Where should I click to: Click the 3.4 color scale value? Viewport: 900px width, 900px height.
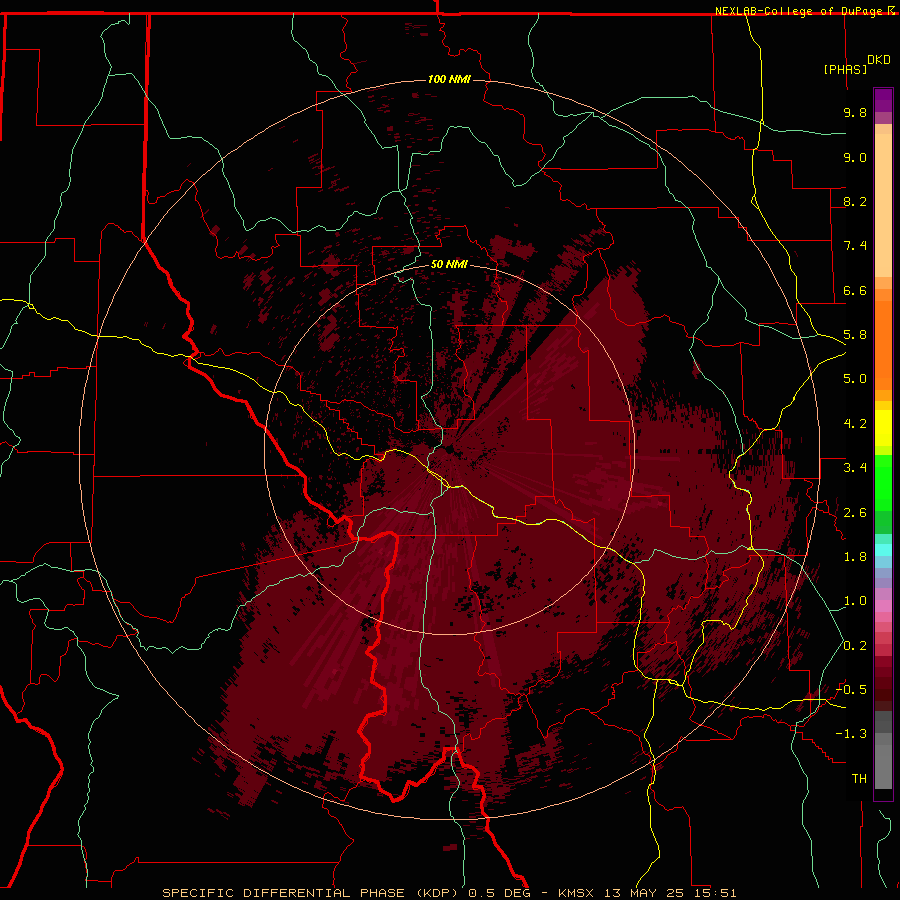pyautogui.click(x=855, y=468)
